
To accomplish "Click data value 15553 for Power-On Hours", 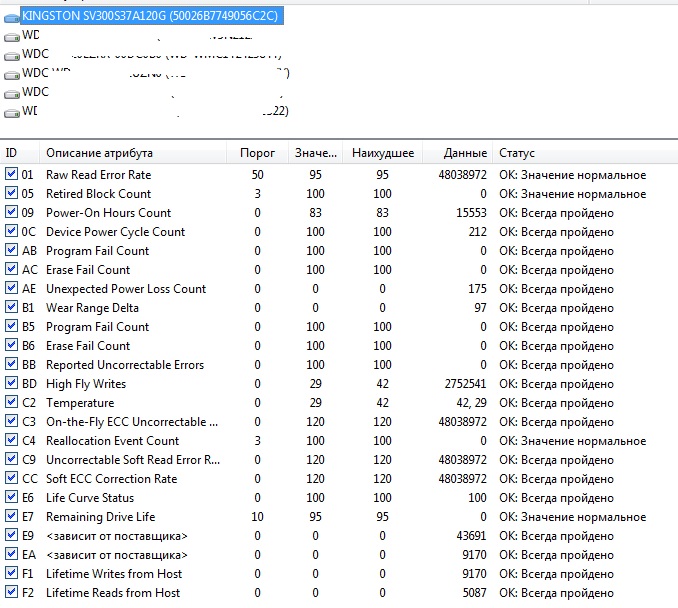I will pos(471,213).
